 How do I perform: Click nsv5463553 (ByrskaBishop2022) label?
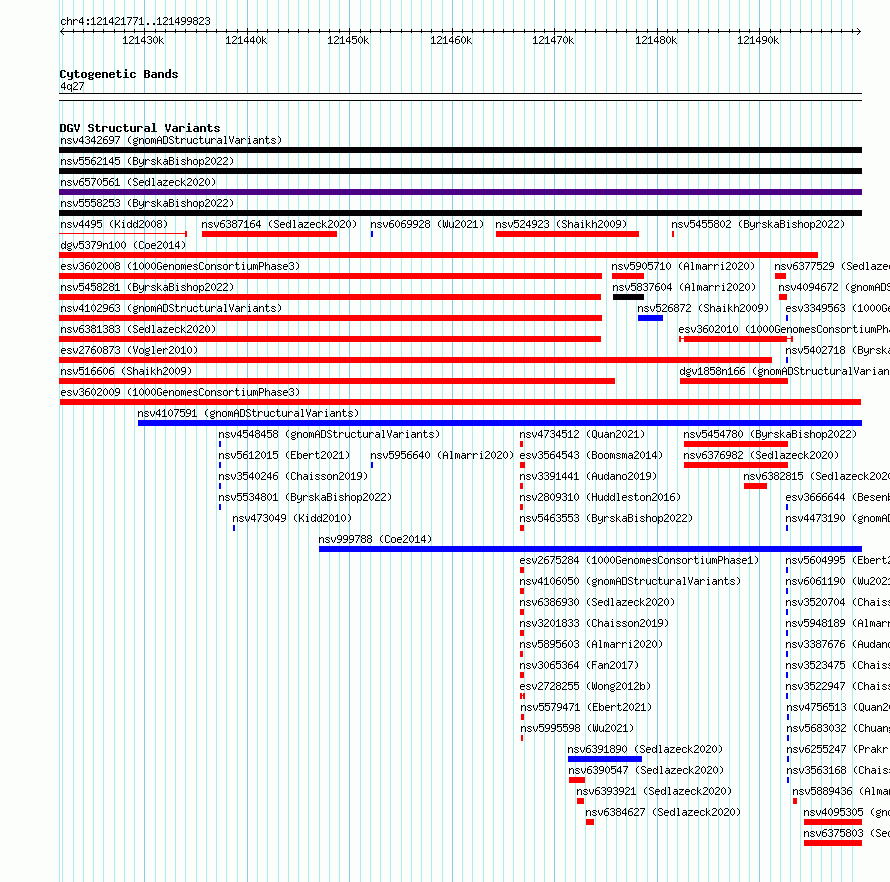[606, 518]
